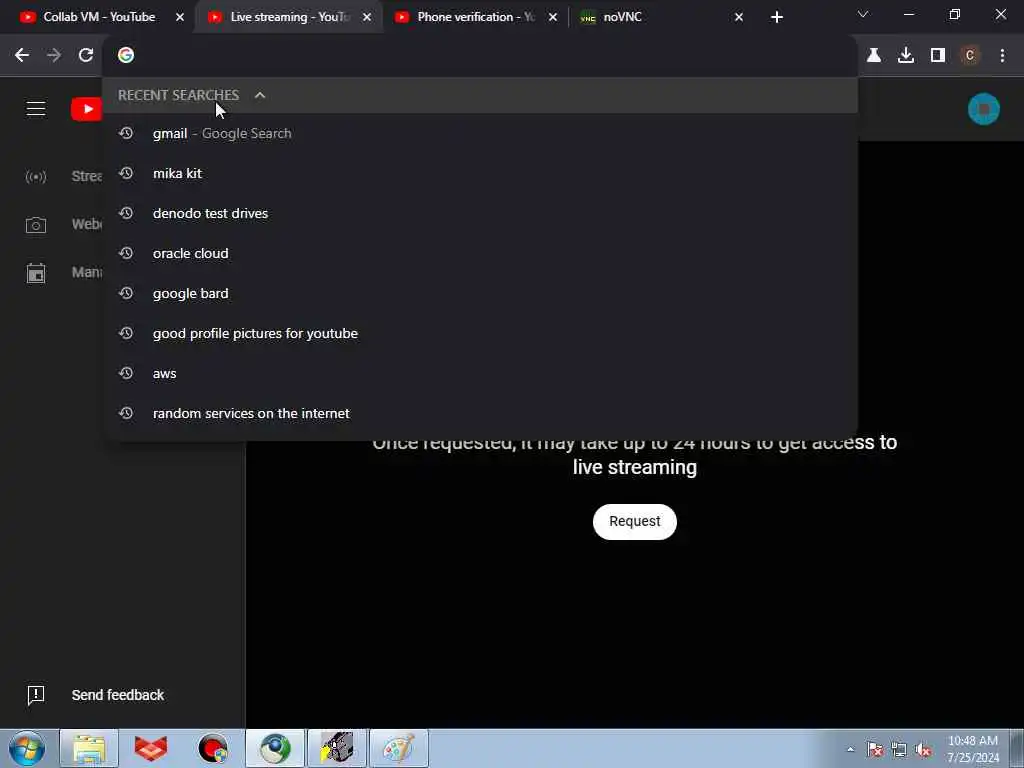Image resolution: width=1024 pixels, height=768 pixels.
Task: Open the downloads icon in toolbar
Action: pos(906,56)
